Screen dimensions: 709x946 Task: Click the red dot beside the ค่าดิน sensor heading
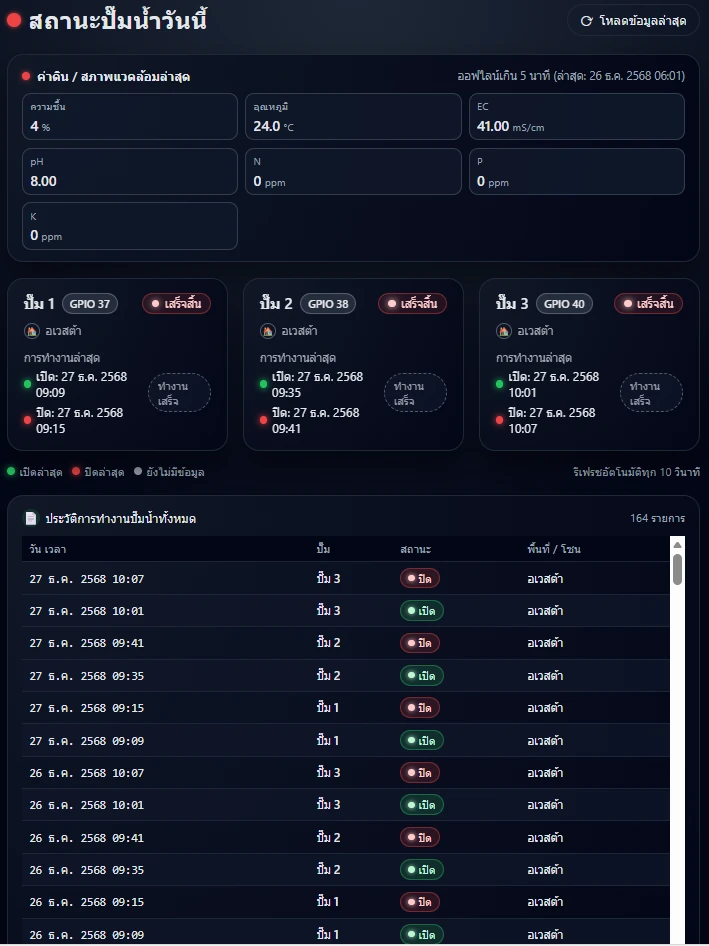[26, 76]
